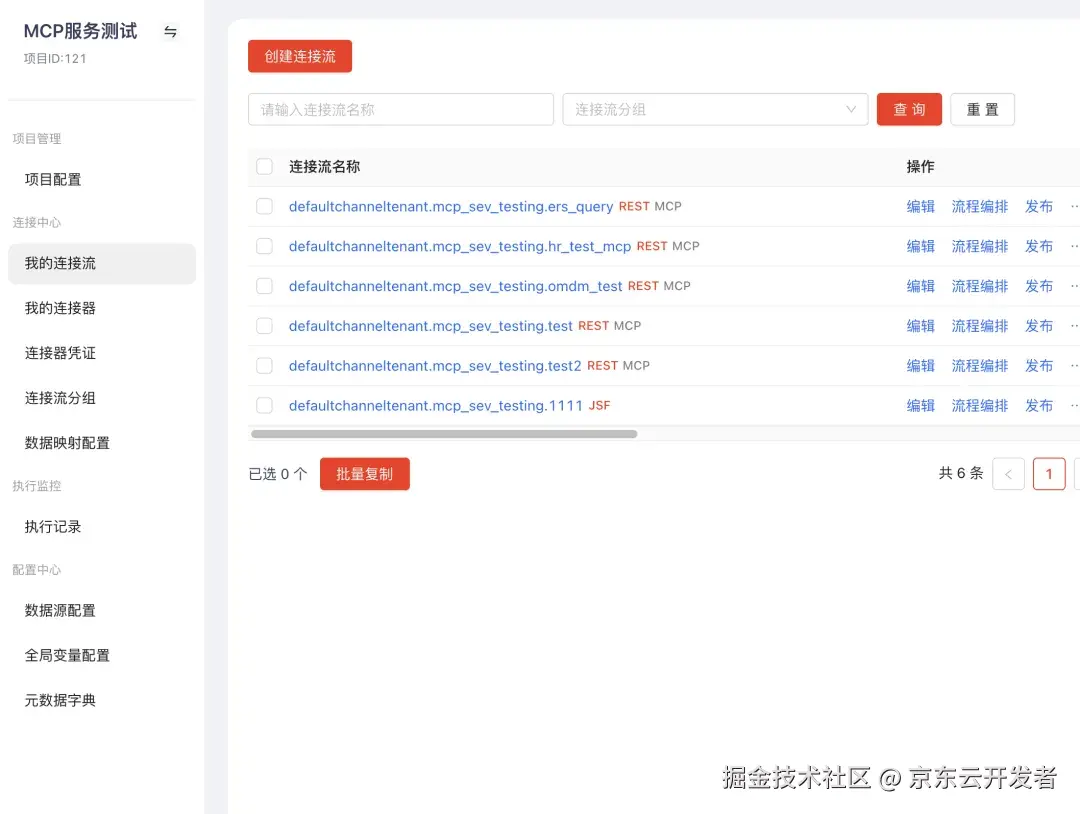This screenshot has width=1080, height=814.
Task: Open more actions (…) for the 1111 flow row
Action: pyautogui.click(x=1074, y=405)
